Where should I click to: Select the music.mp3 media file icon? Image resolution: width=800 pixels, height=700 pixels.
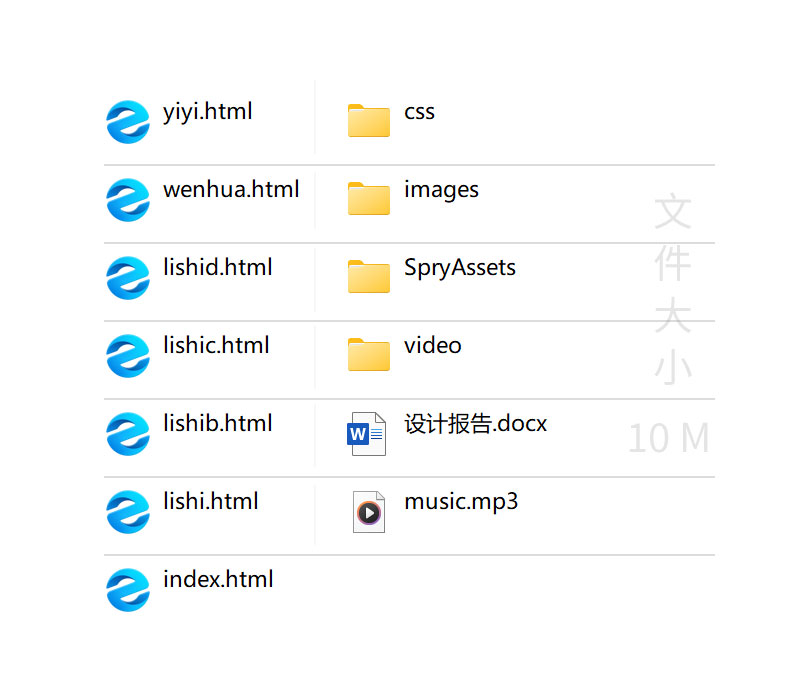tap(368, 512)
